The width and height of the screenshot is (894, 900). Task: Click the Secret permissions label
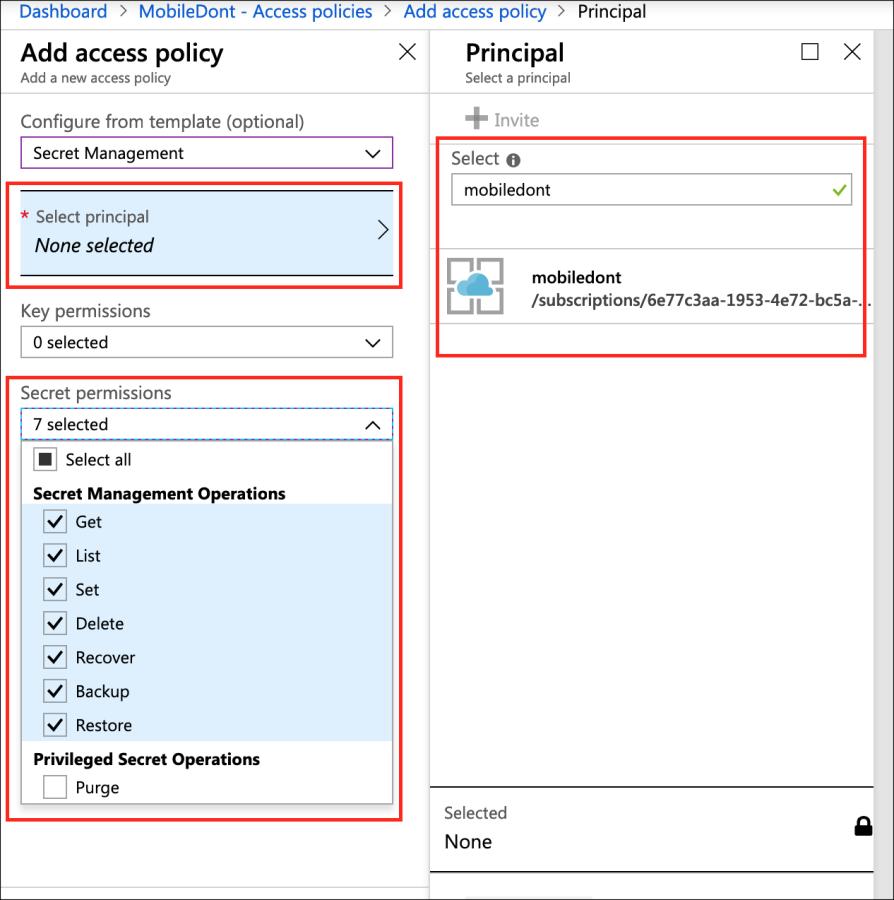[x=96, y=393]
